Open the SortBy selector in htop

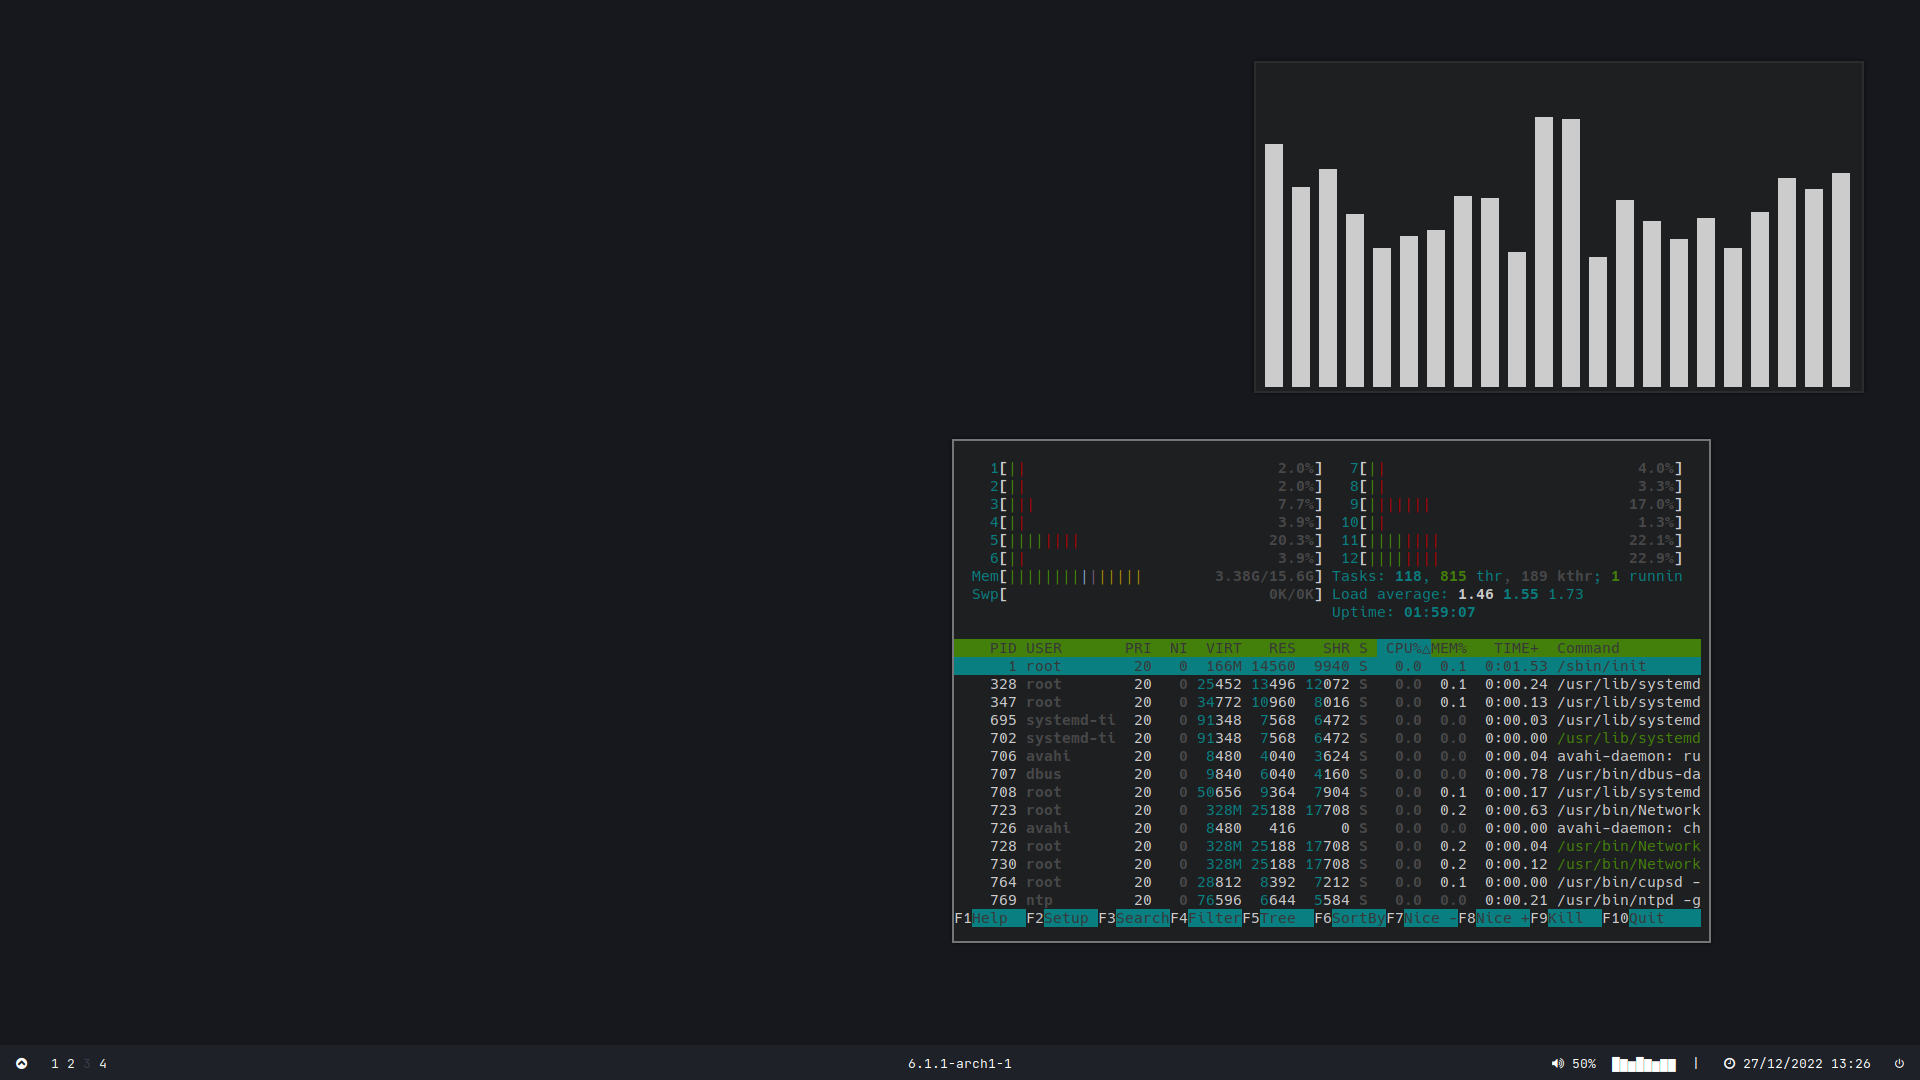(x=1358, y=918)
